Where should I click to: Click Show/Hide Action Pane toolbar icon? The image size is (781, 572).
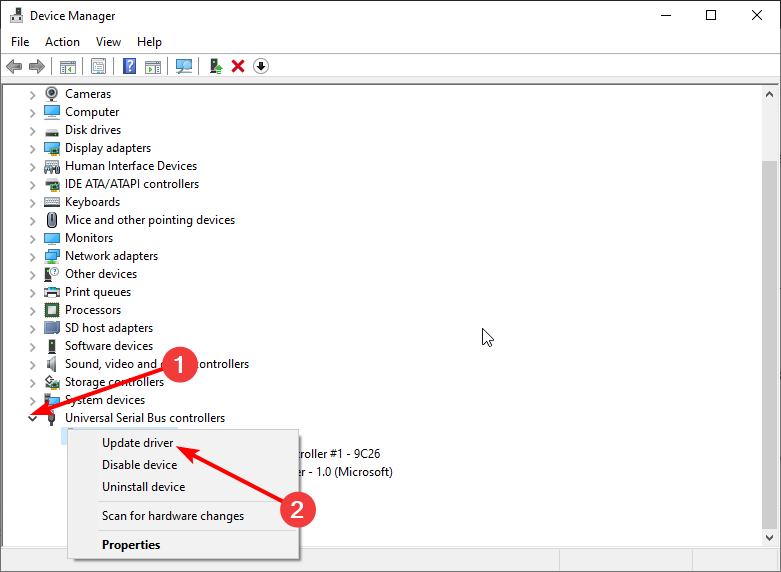153,66
